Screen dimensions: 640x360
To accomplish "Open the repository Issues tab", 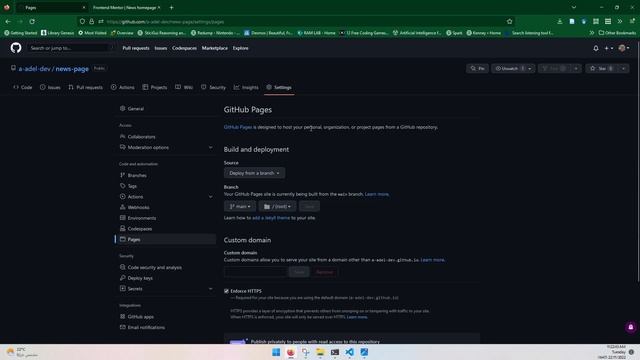I will (50, 87).
